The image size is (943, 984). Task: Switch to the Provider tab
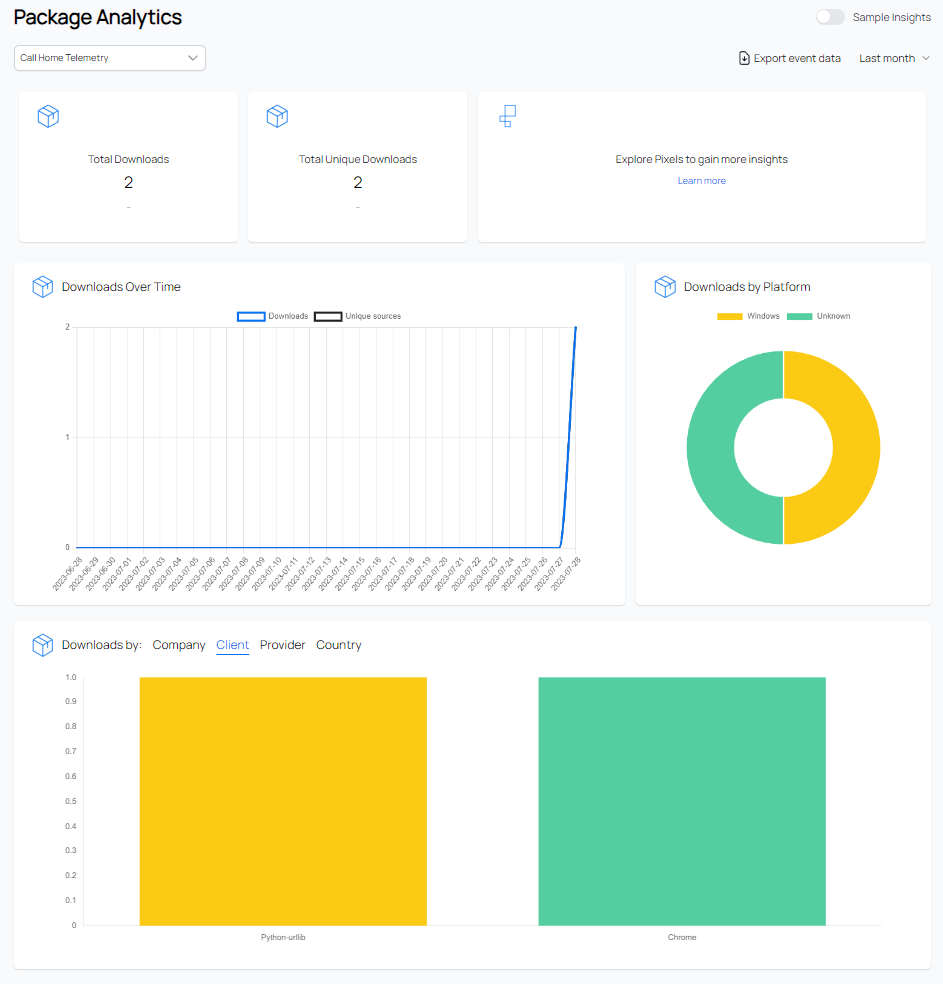[x=282, y=645]
